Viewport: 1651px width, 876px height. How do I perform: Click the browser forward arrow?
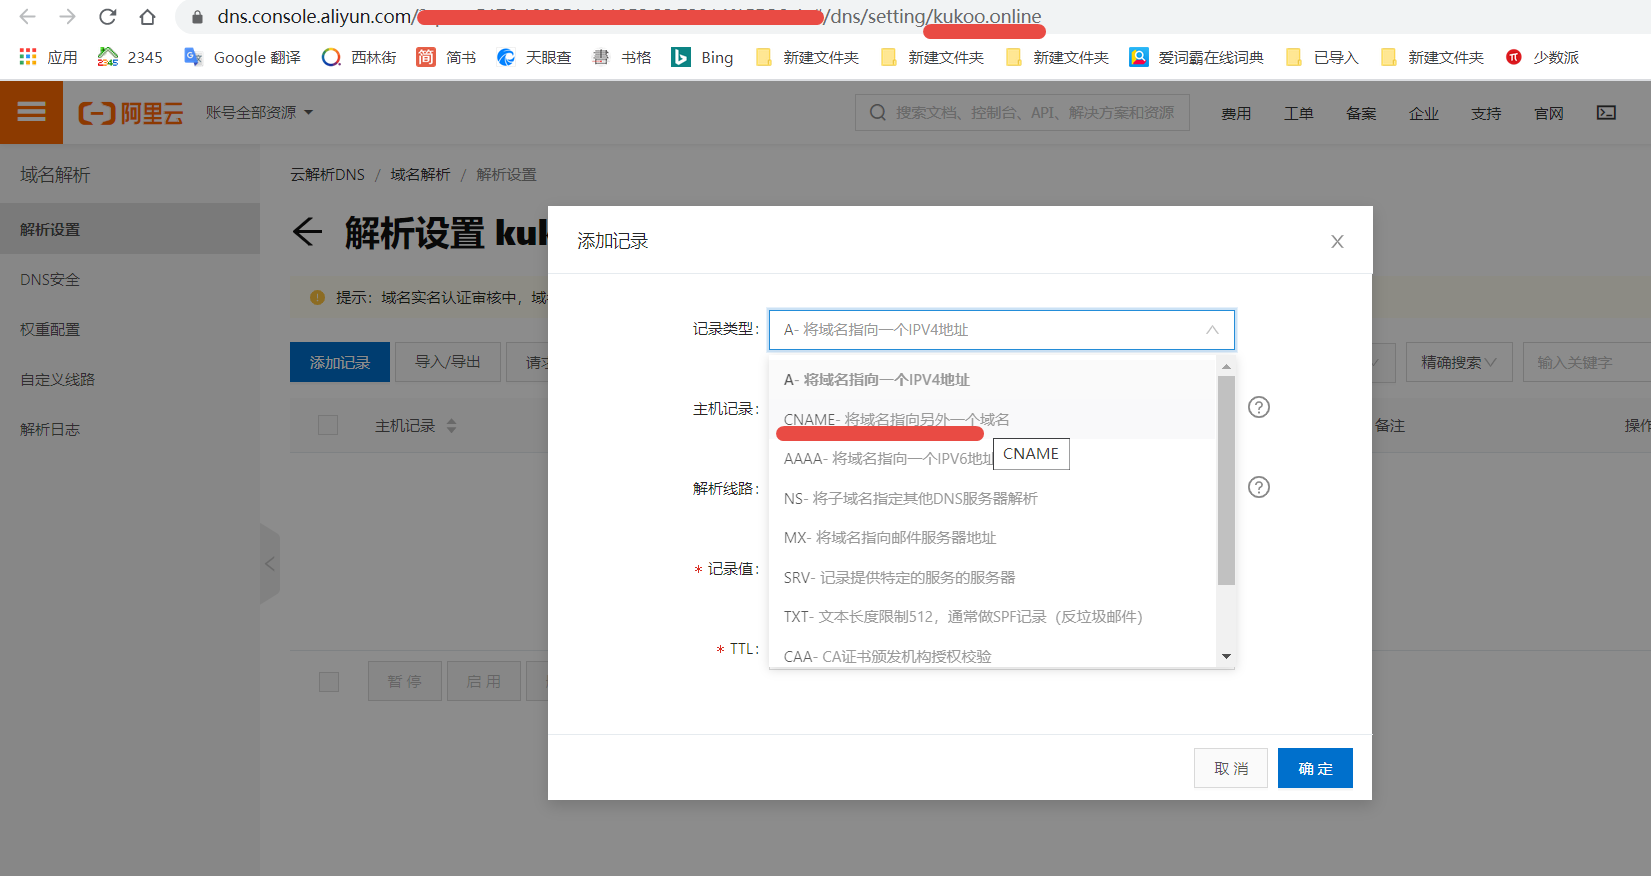pyautogui.click(x=67, y=17)
